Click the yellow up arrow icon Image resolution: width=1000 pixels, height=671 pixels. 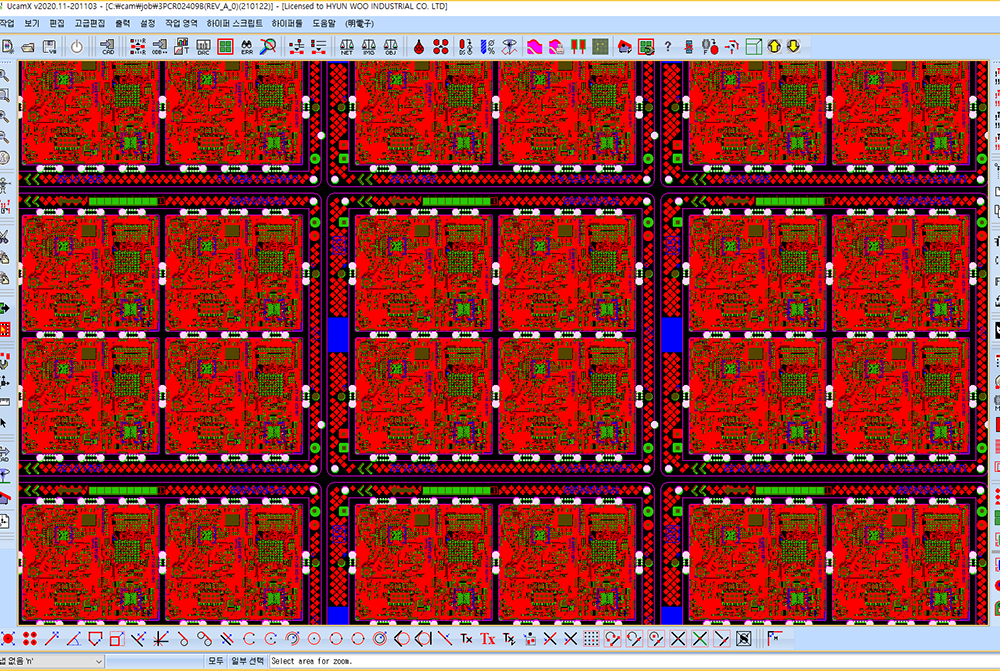[x=774, y=47]
